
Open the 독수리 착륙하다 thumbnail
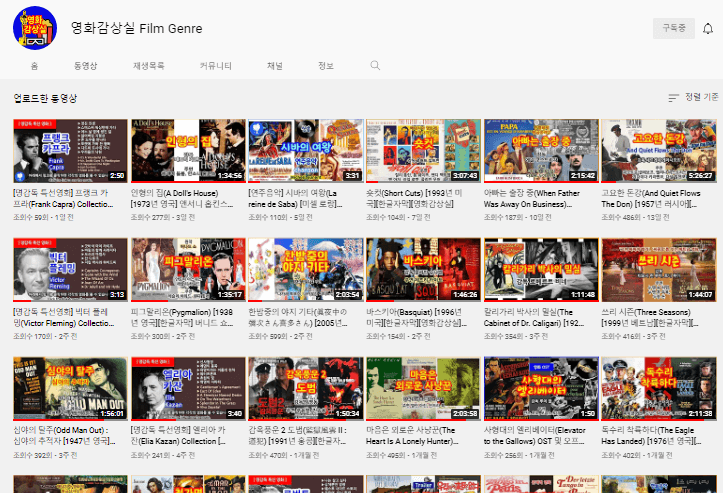pyautogui.click(x=659, y=388)
